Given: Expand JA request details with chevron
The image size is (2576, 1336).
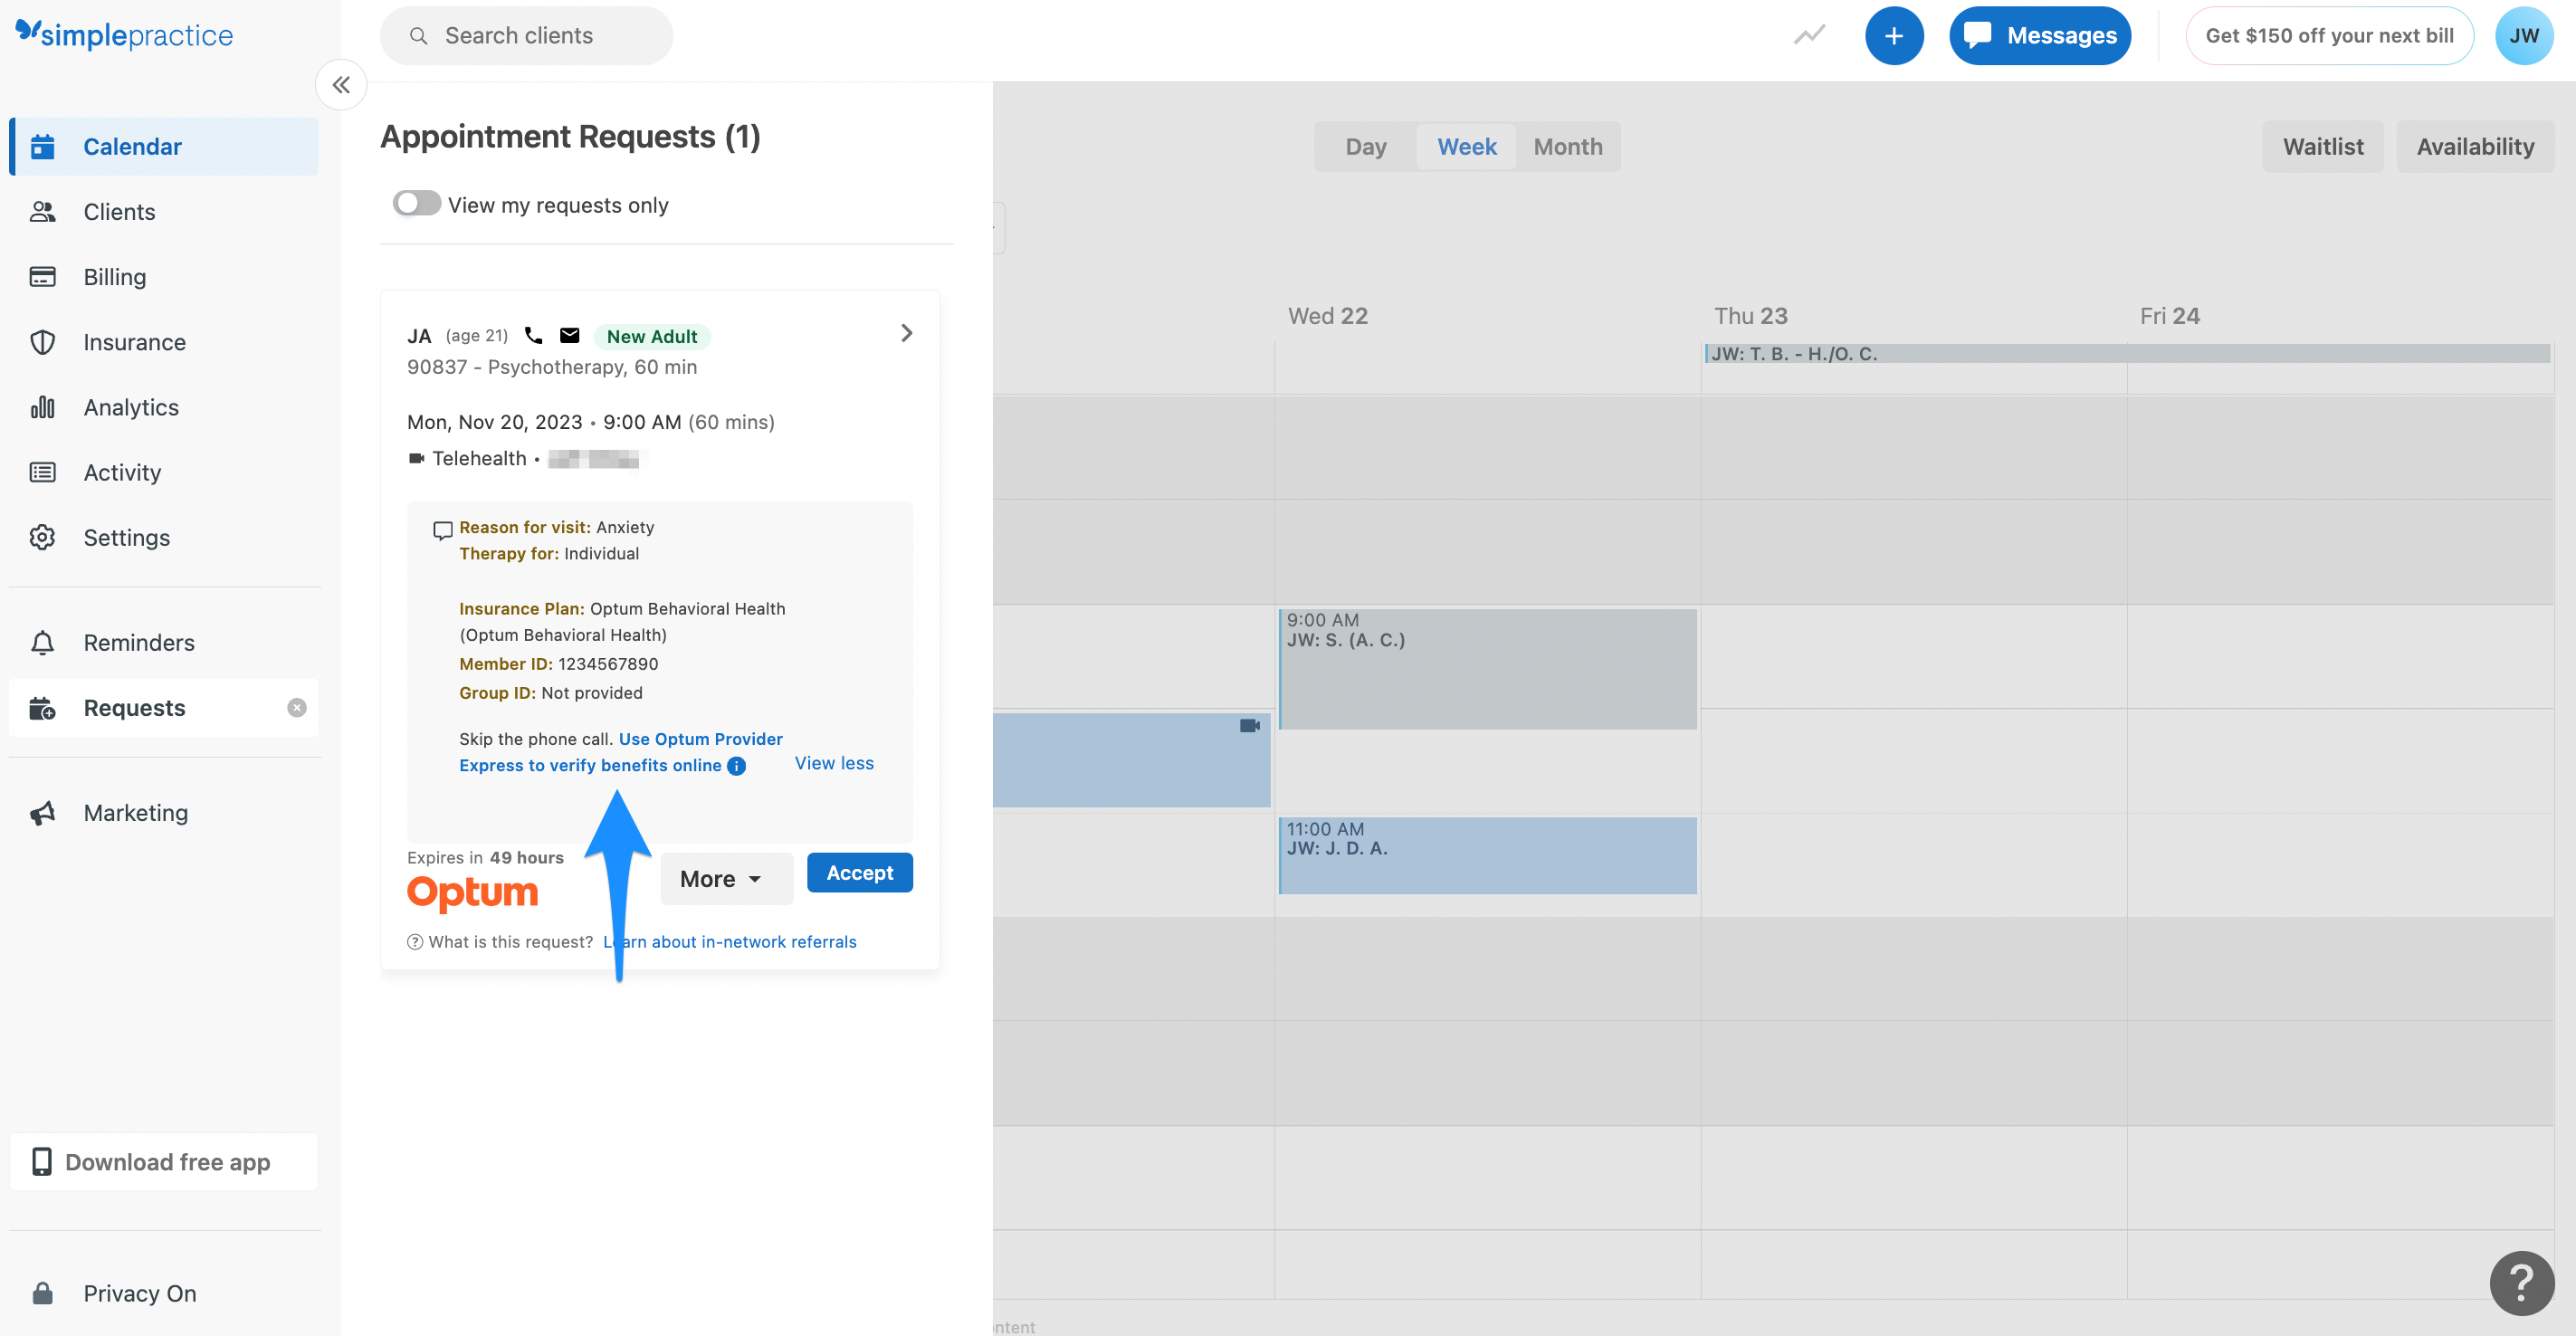Looking at the screenshot, I should 906,333.
